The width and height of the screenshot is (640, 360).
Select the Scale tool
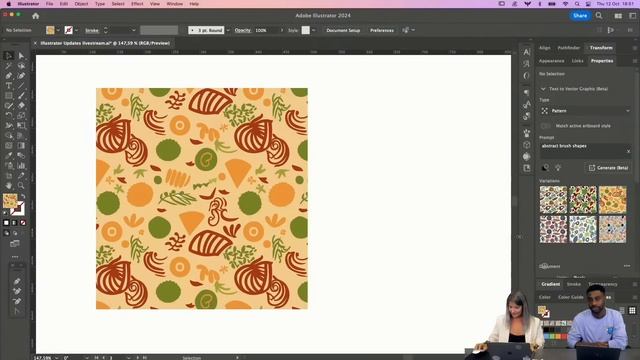21,116
